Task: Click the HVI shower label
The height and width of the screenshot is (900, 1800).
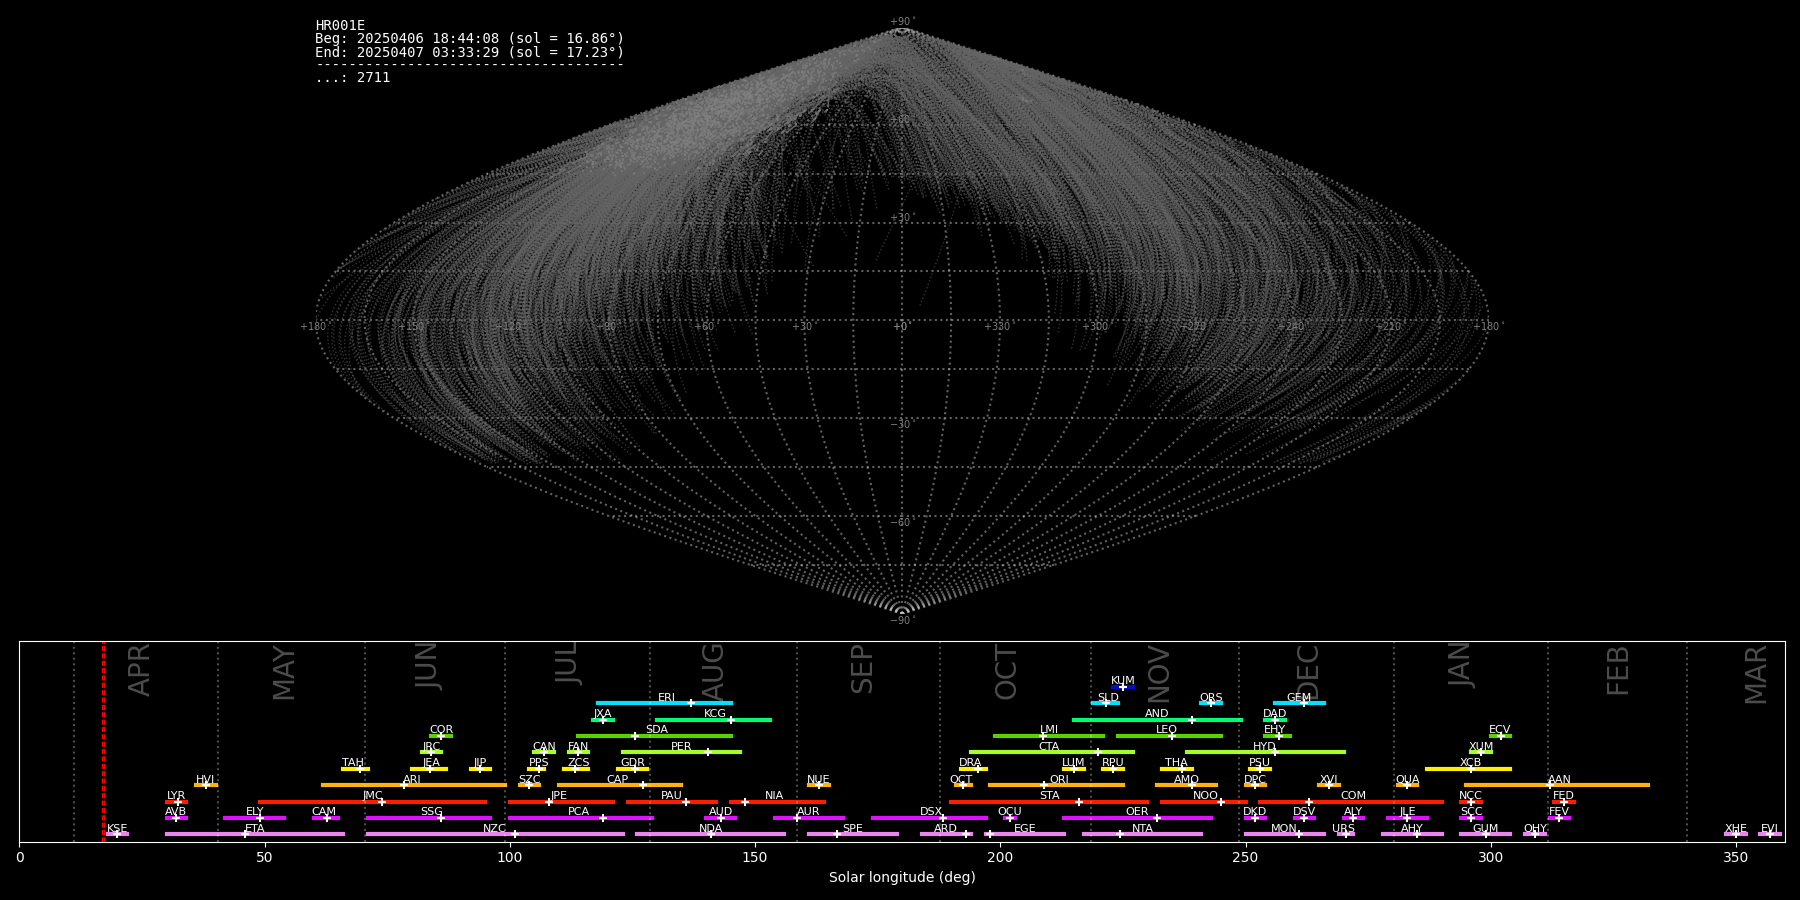Action: (x=205, y=780)
